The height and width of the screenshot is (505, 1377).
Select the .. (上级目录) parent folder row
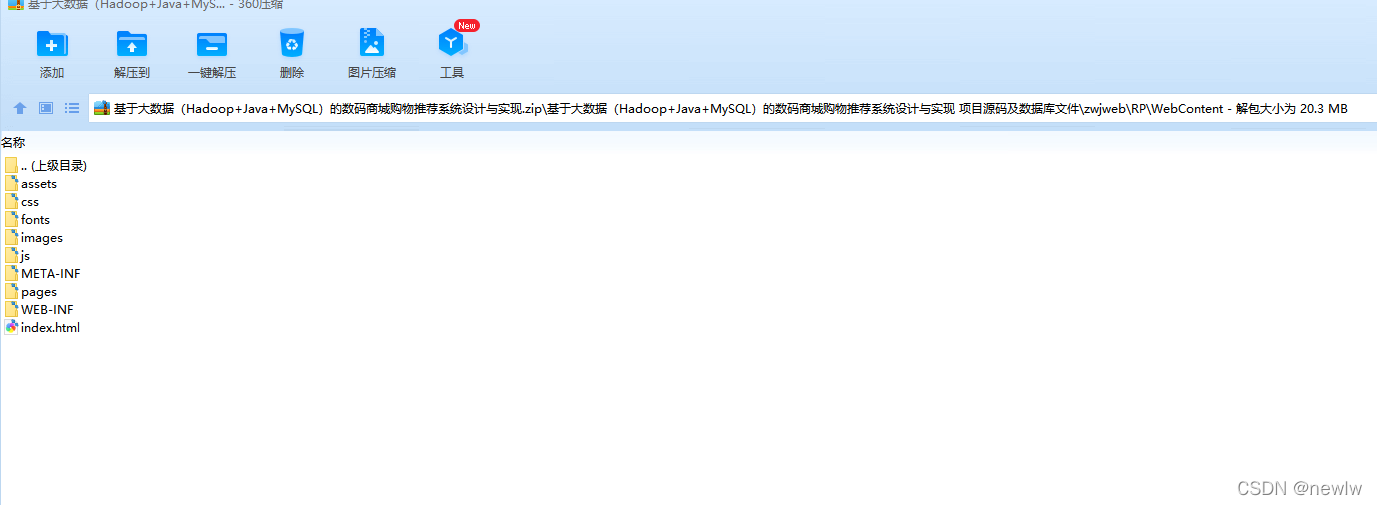coord(46,166)
